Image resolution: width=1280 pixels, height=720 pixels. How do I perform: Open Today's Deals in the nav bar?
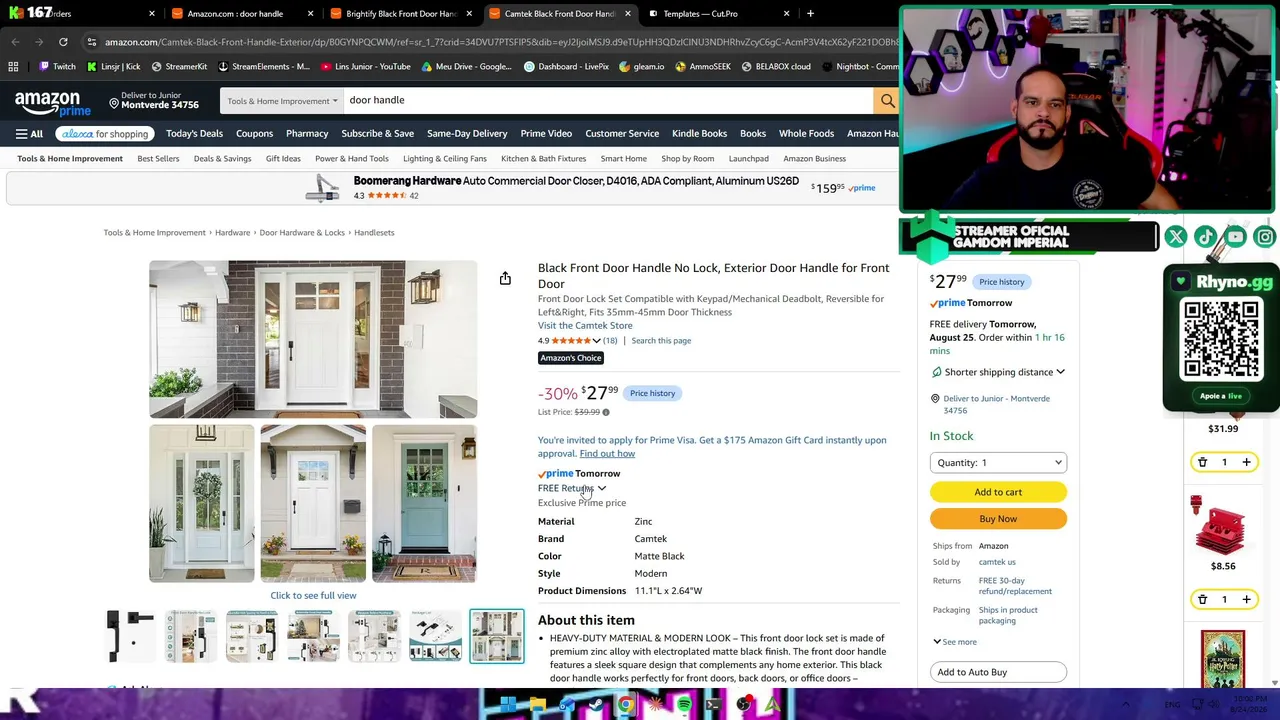194,134
